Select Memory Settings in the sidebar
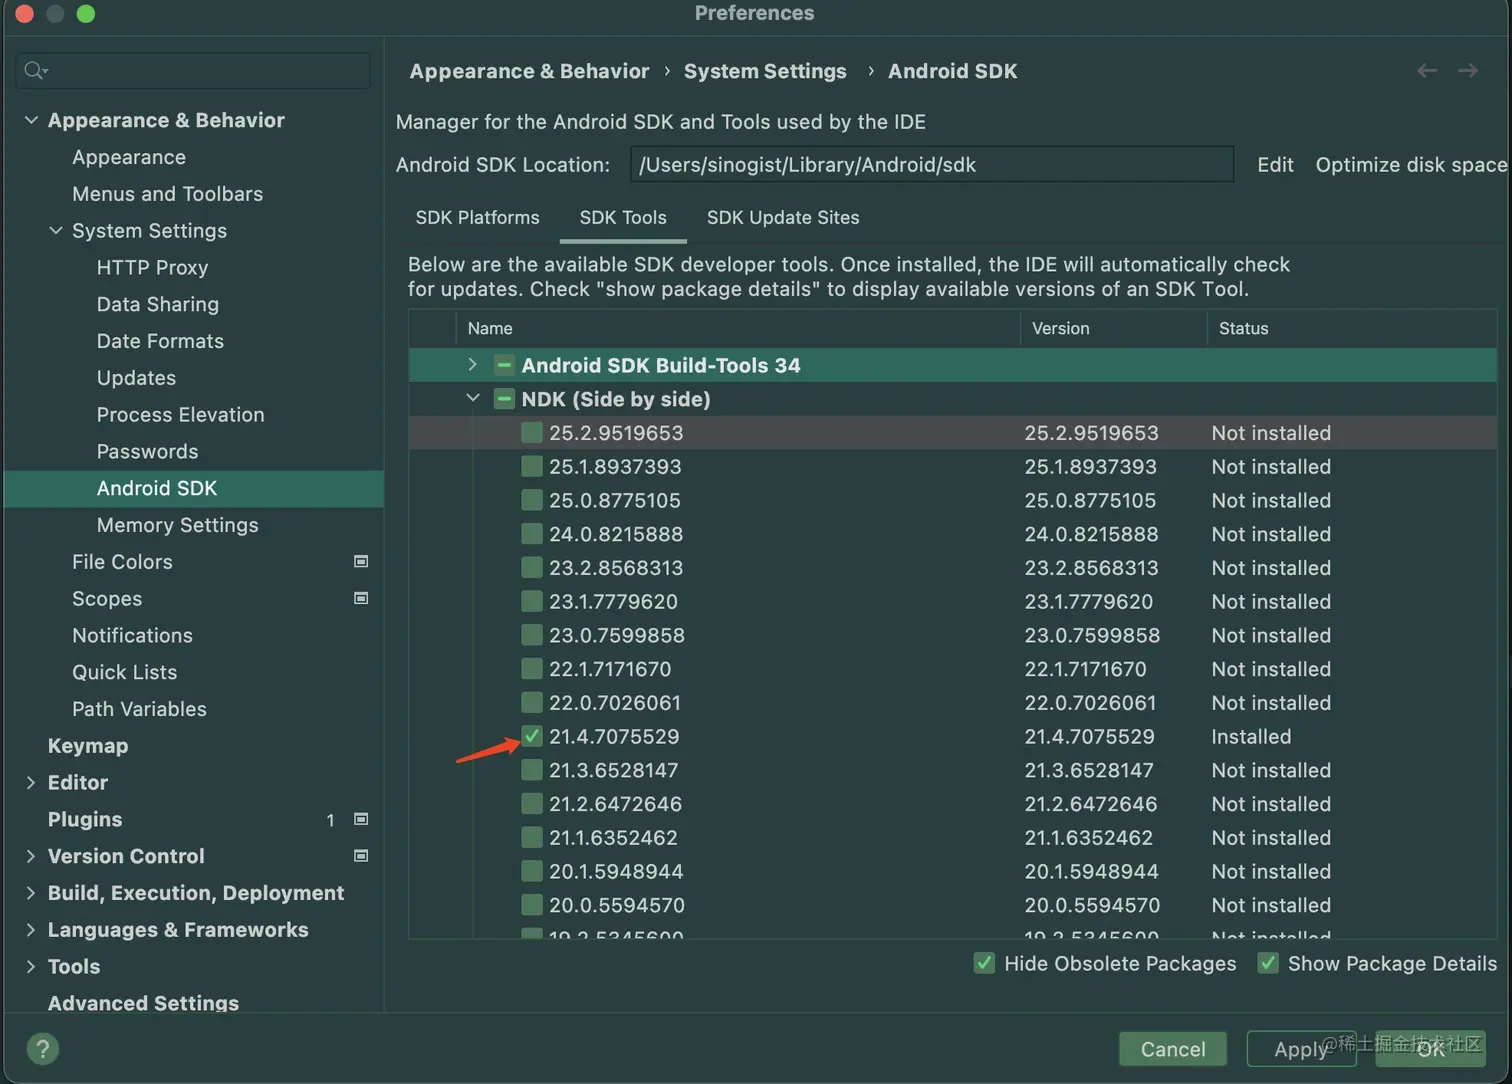Screen dimensions: 1512x1084 click(177, 525)
